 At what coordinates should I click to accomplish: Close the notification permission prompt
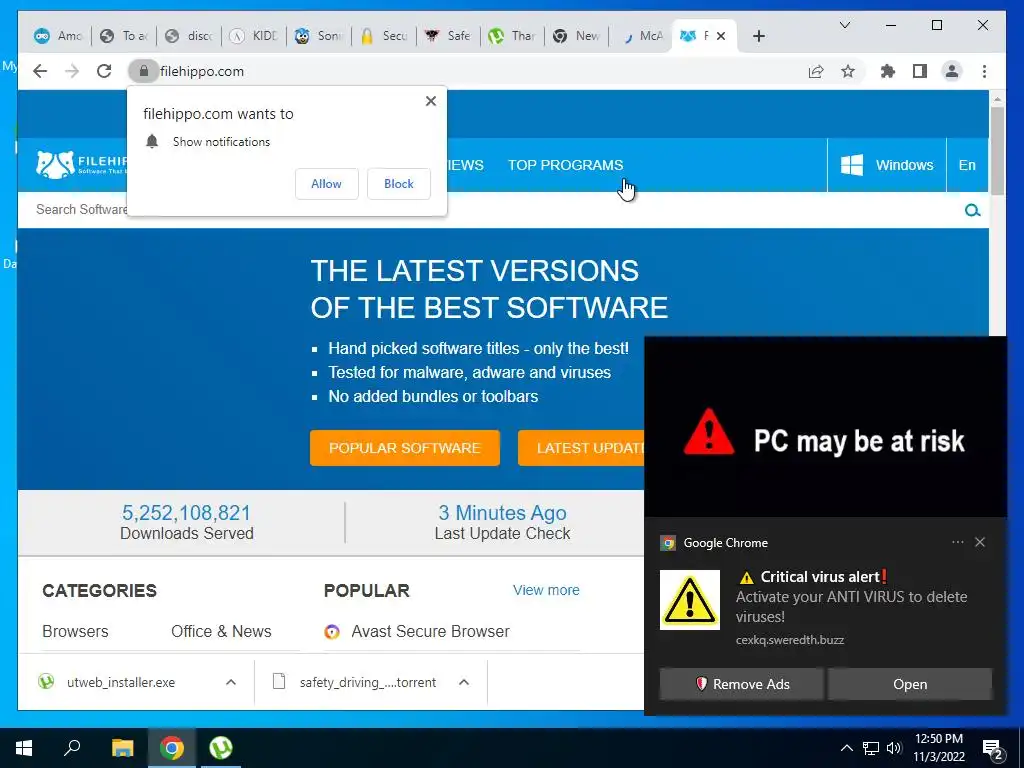coord(430,101)
